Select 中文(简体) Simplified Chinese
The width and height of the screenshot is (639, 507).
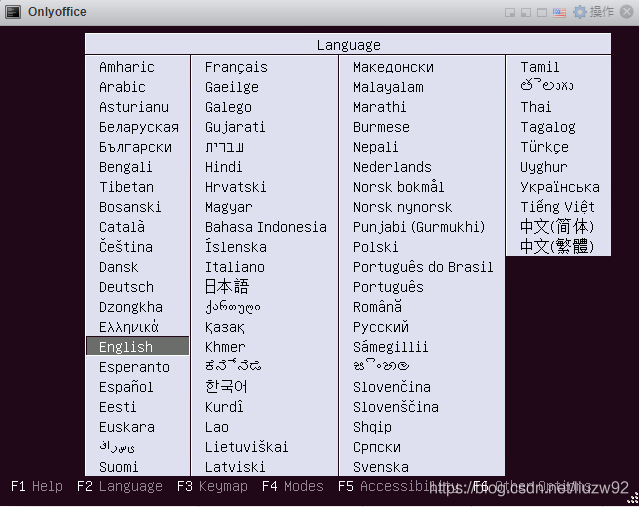[557, 226]
